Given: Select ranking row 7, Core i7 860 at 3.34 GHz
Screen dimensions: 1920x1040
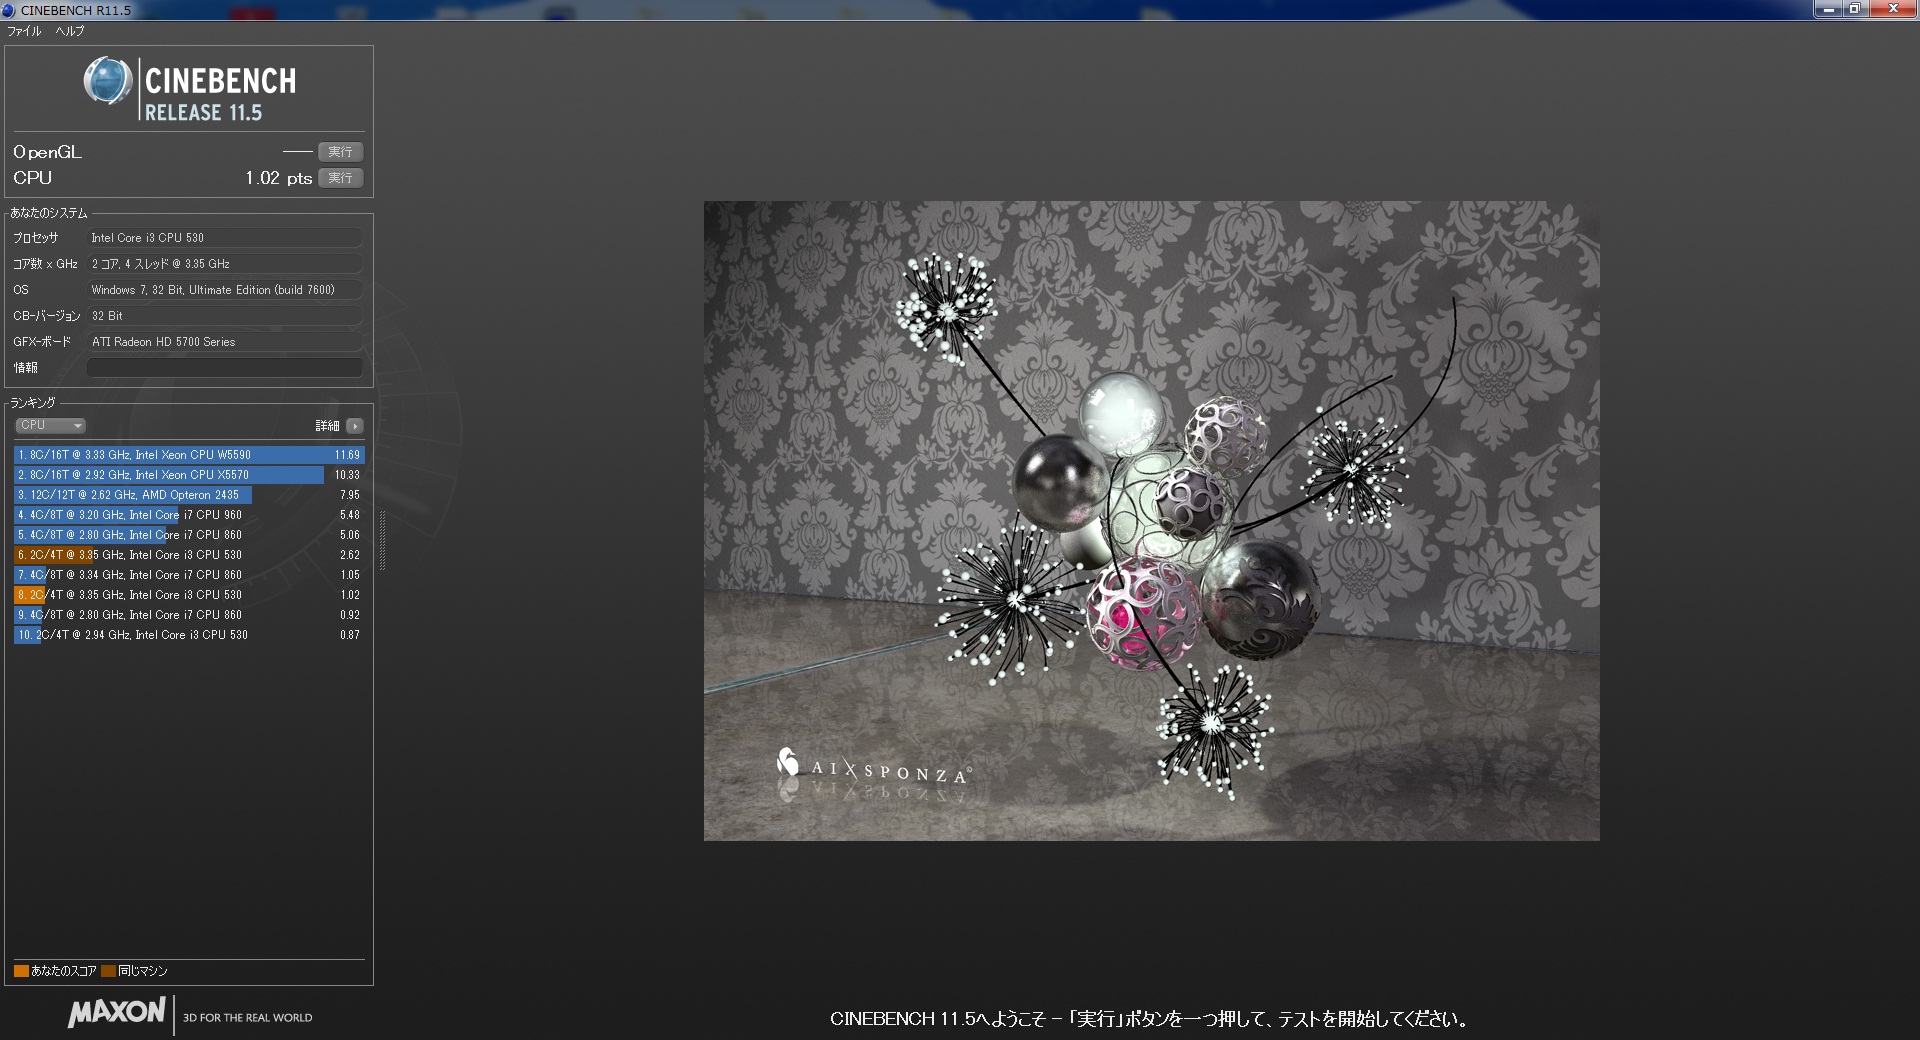Looking at the screenshot, I should coord(189,575).
